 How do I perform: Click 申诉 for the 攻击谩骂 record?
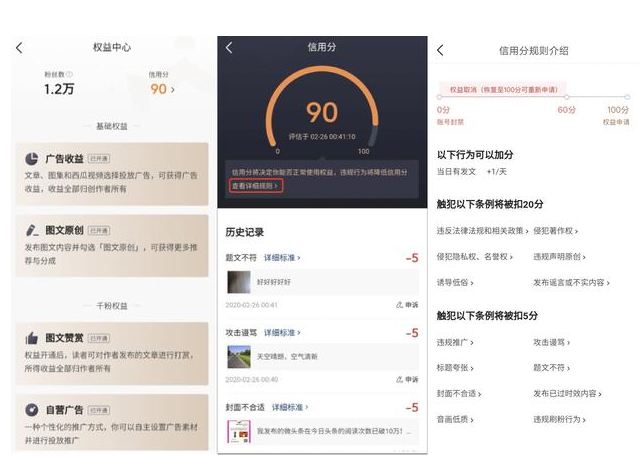coord(407,379)
